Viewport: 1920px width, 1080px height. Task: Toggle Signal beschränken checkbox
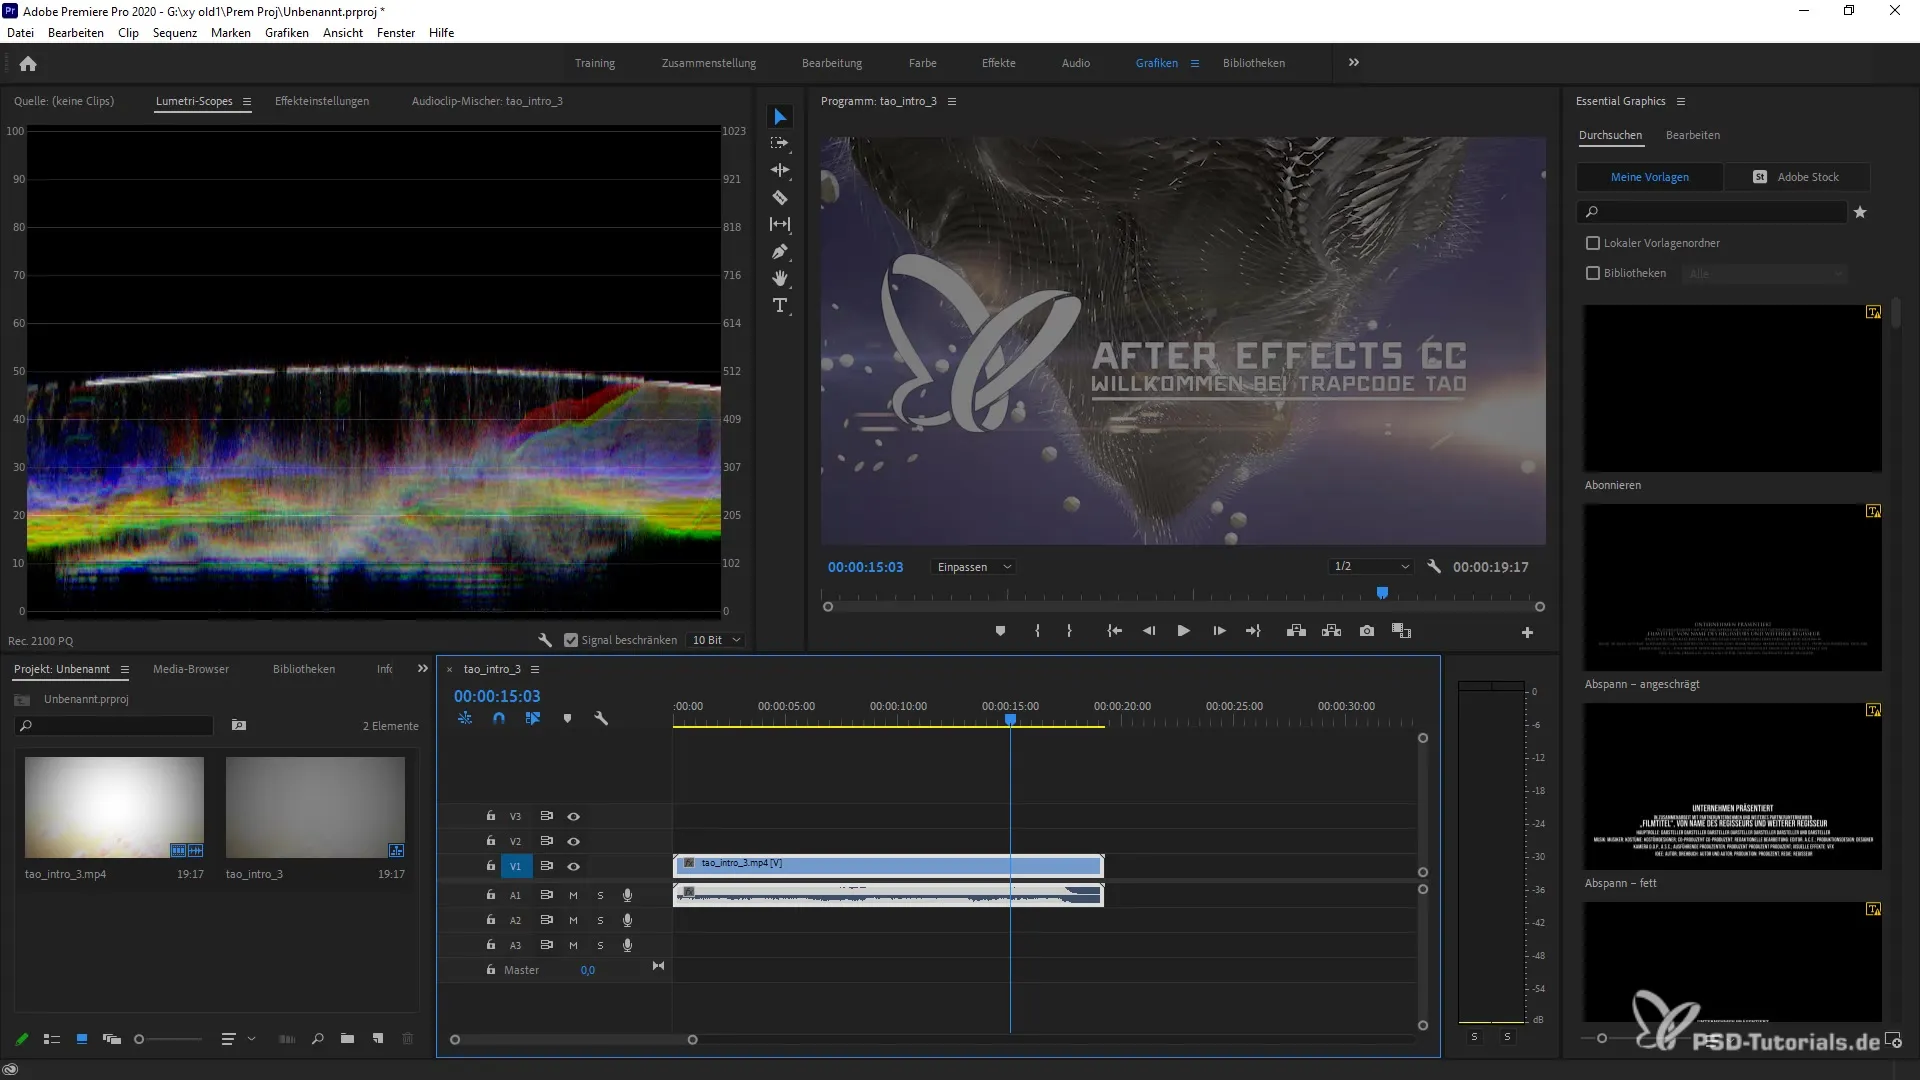click(x=571, y=640)
